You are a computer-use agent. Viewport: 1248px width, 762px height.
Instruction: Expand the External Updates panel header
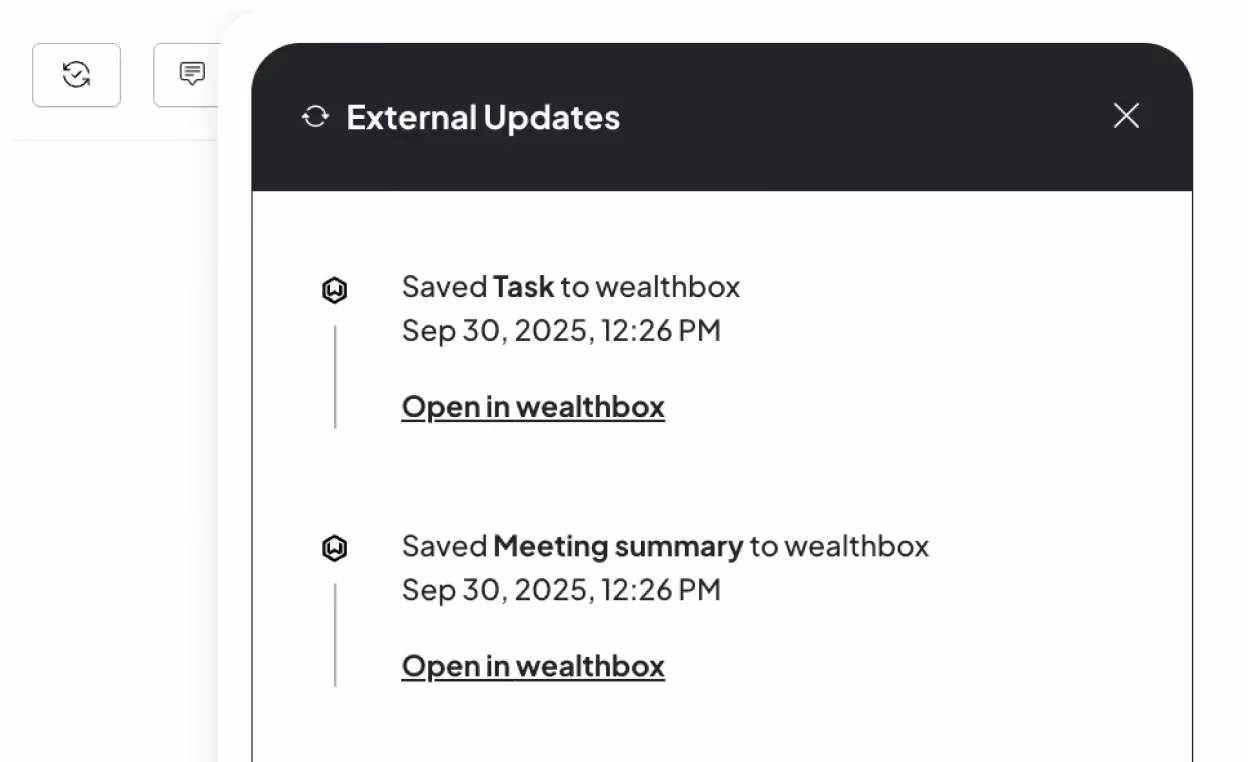pos(483,117)
